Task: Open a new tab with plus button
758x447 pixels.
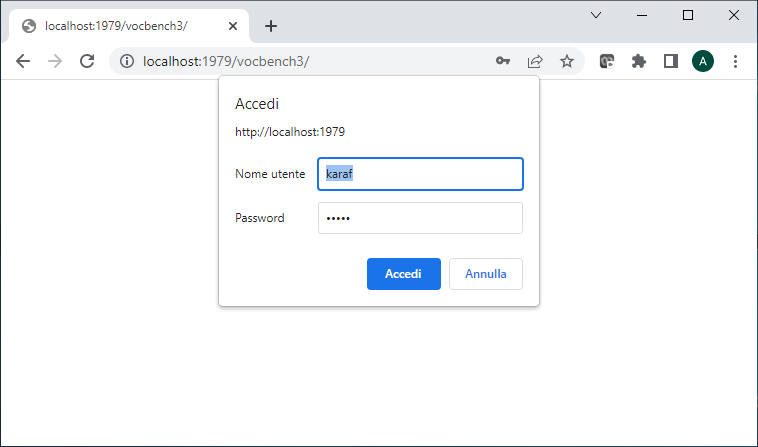Action: (271, 26)
